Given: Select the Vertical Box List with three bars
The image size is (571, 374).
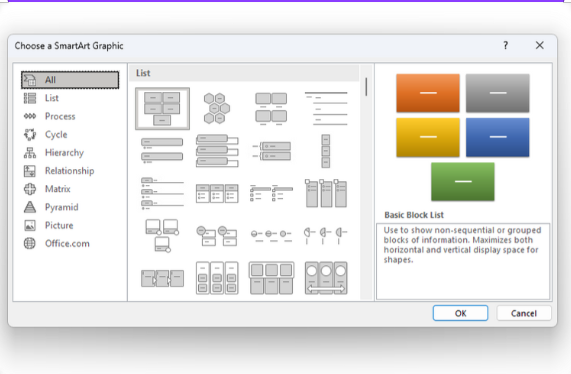Looking at the screenshot, I should click(217, 150).
